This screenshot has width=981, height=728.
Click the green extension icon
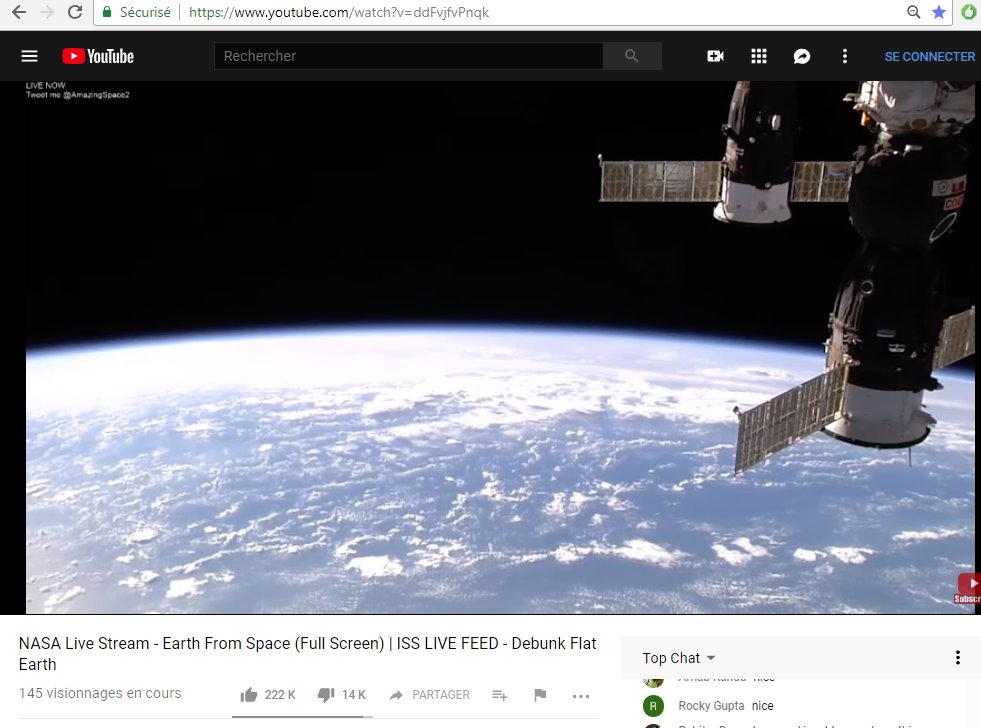968,12
